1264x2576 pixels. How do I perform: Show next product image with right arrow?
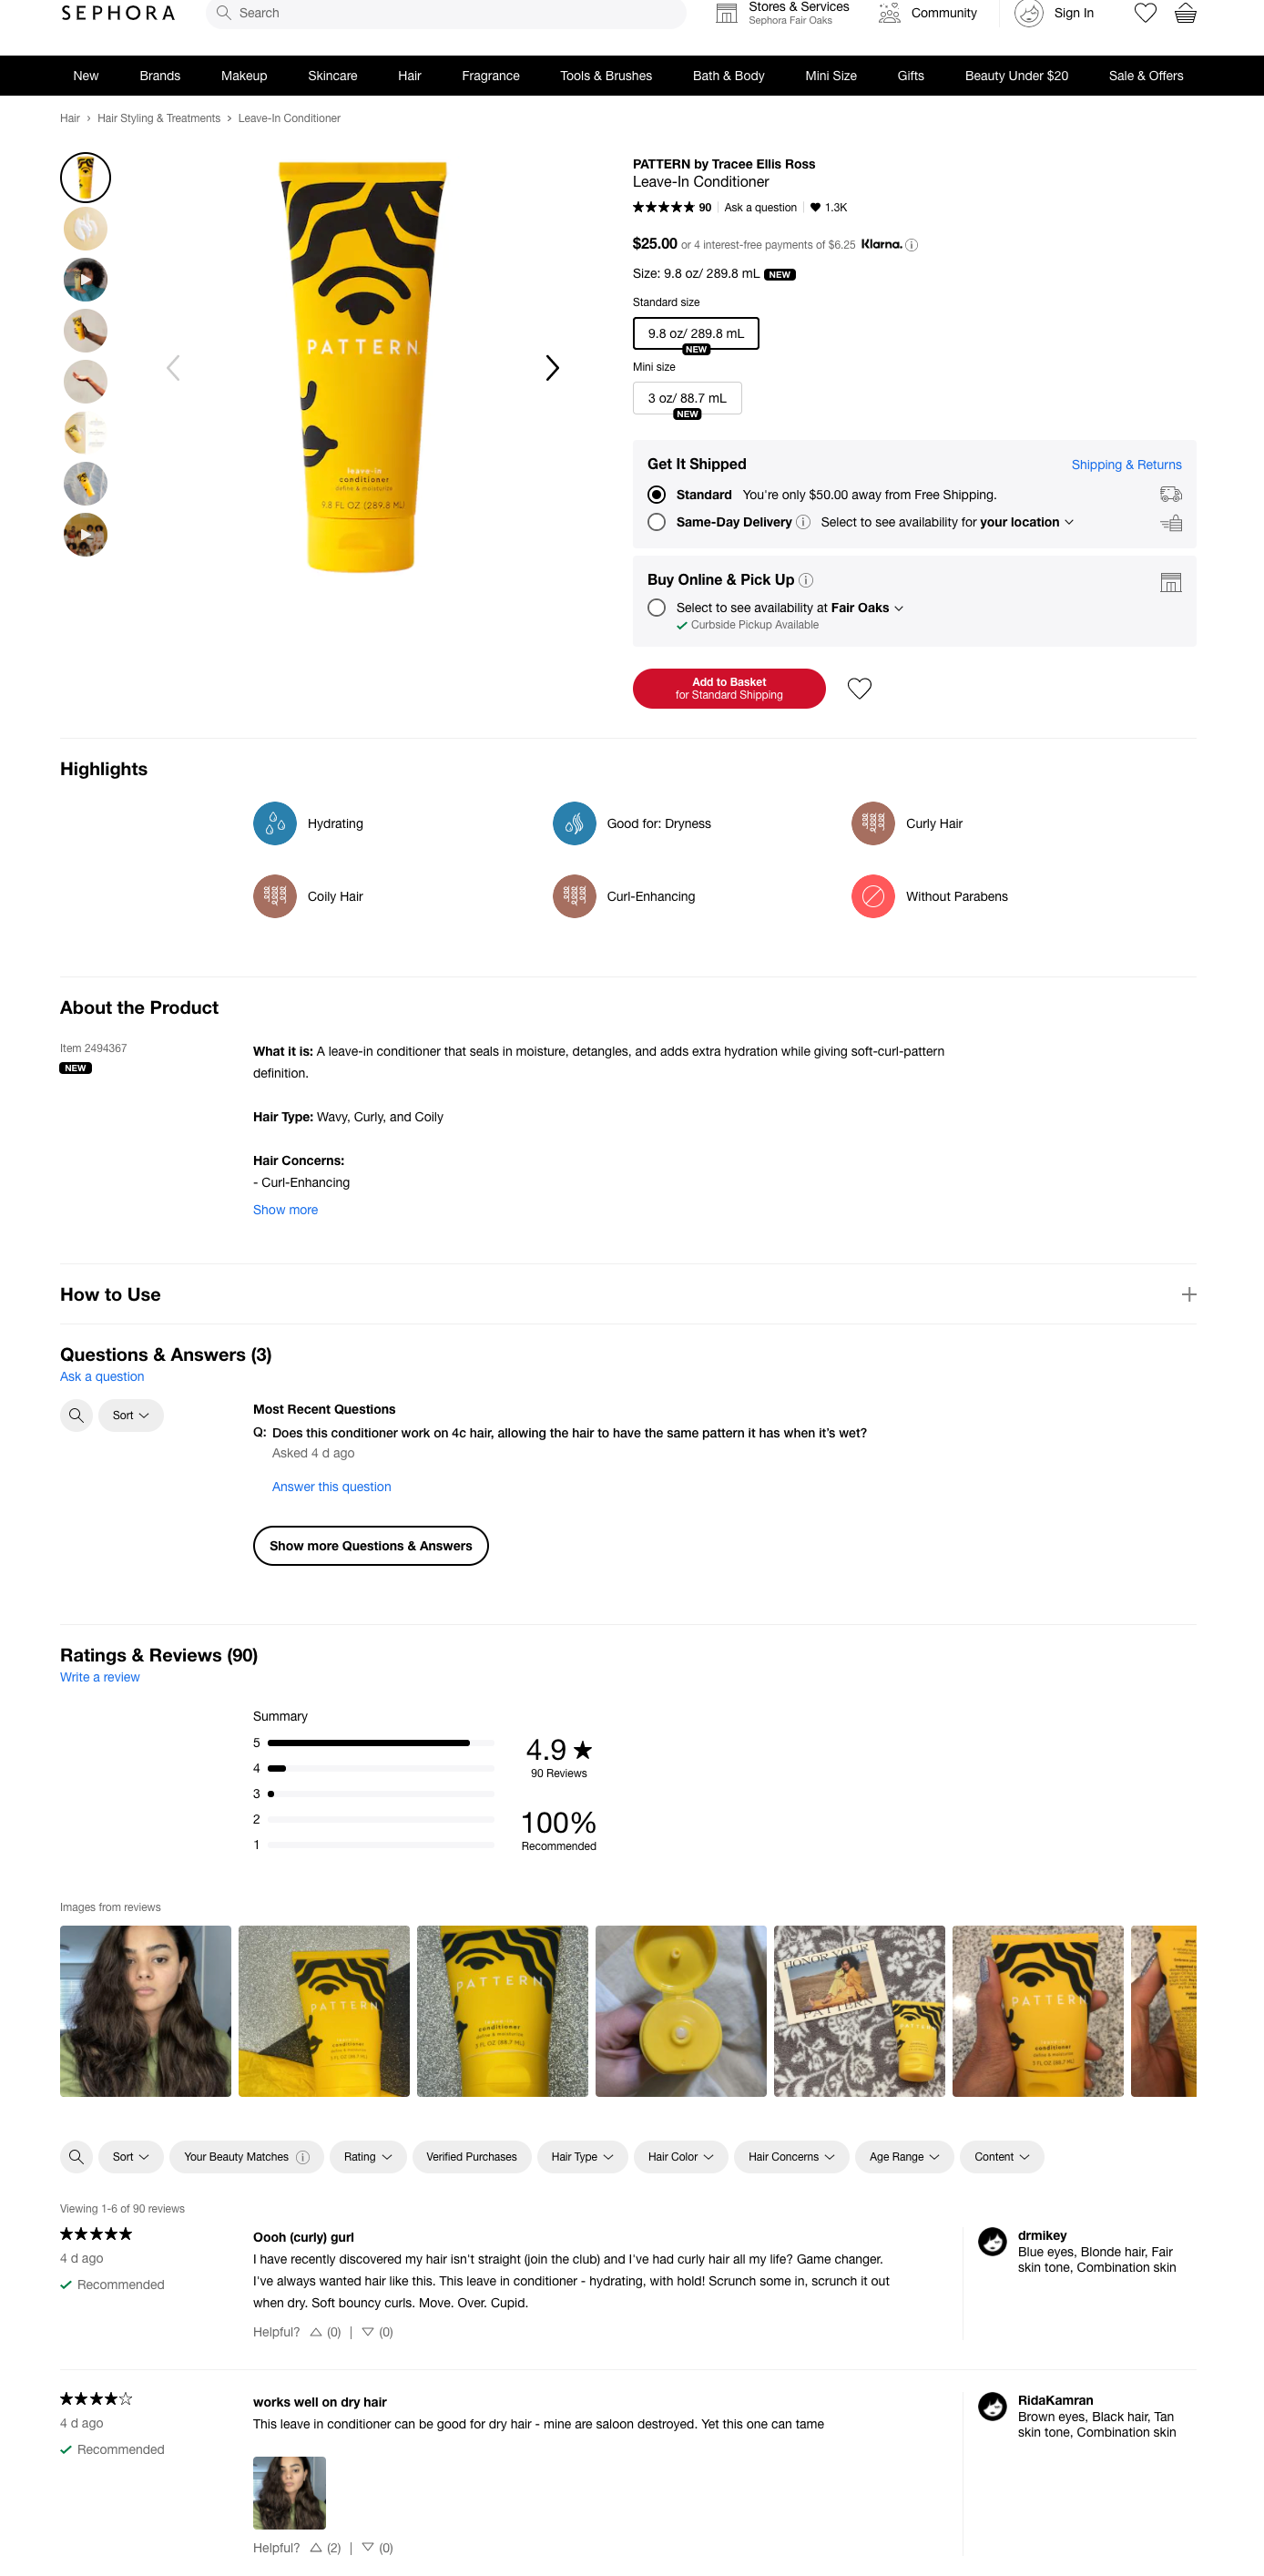552,368
